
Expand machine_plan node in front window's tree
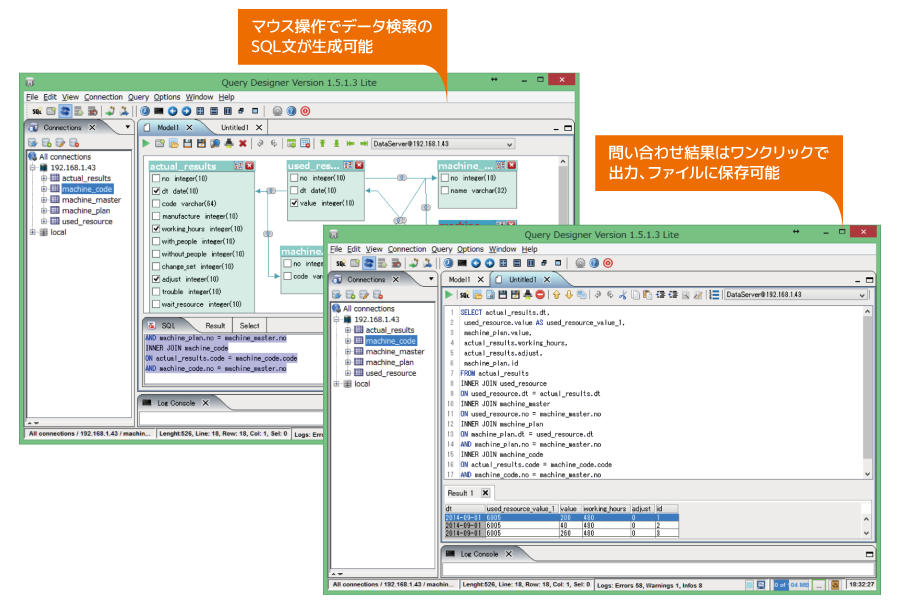(347, 362)
